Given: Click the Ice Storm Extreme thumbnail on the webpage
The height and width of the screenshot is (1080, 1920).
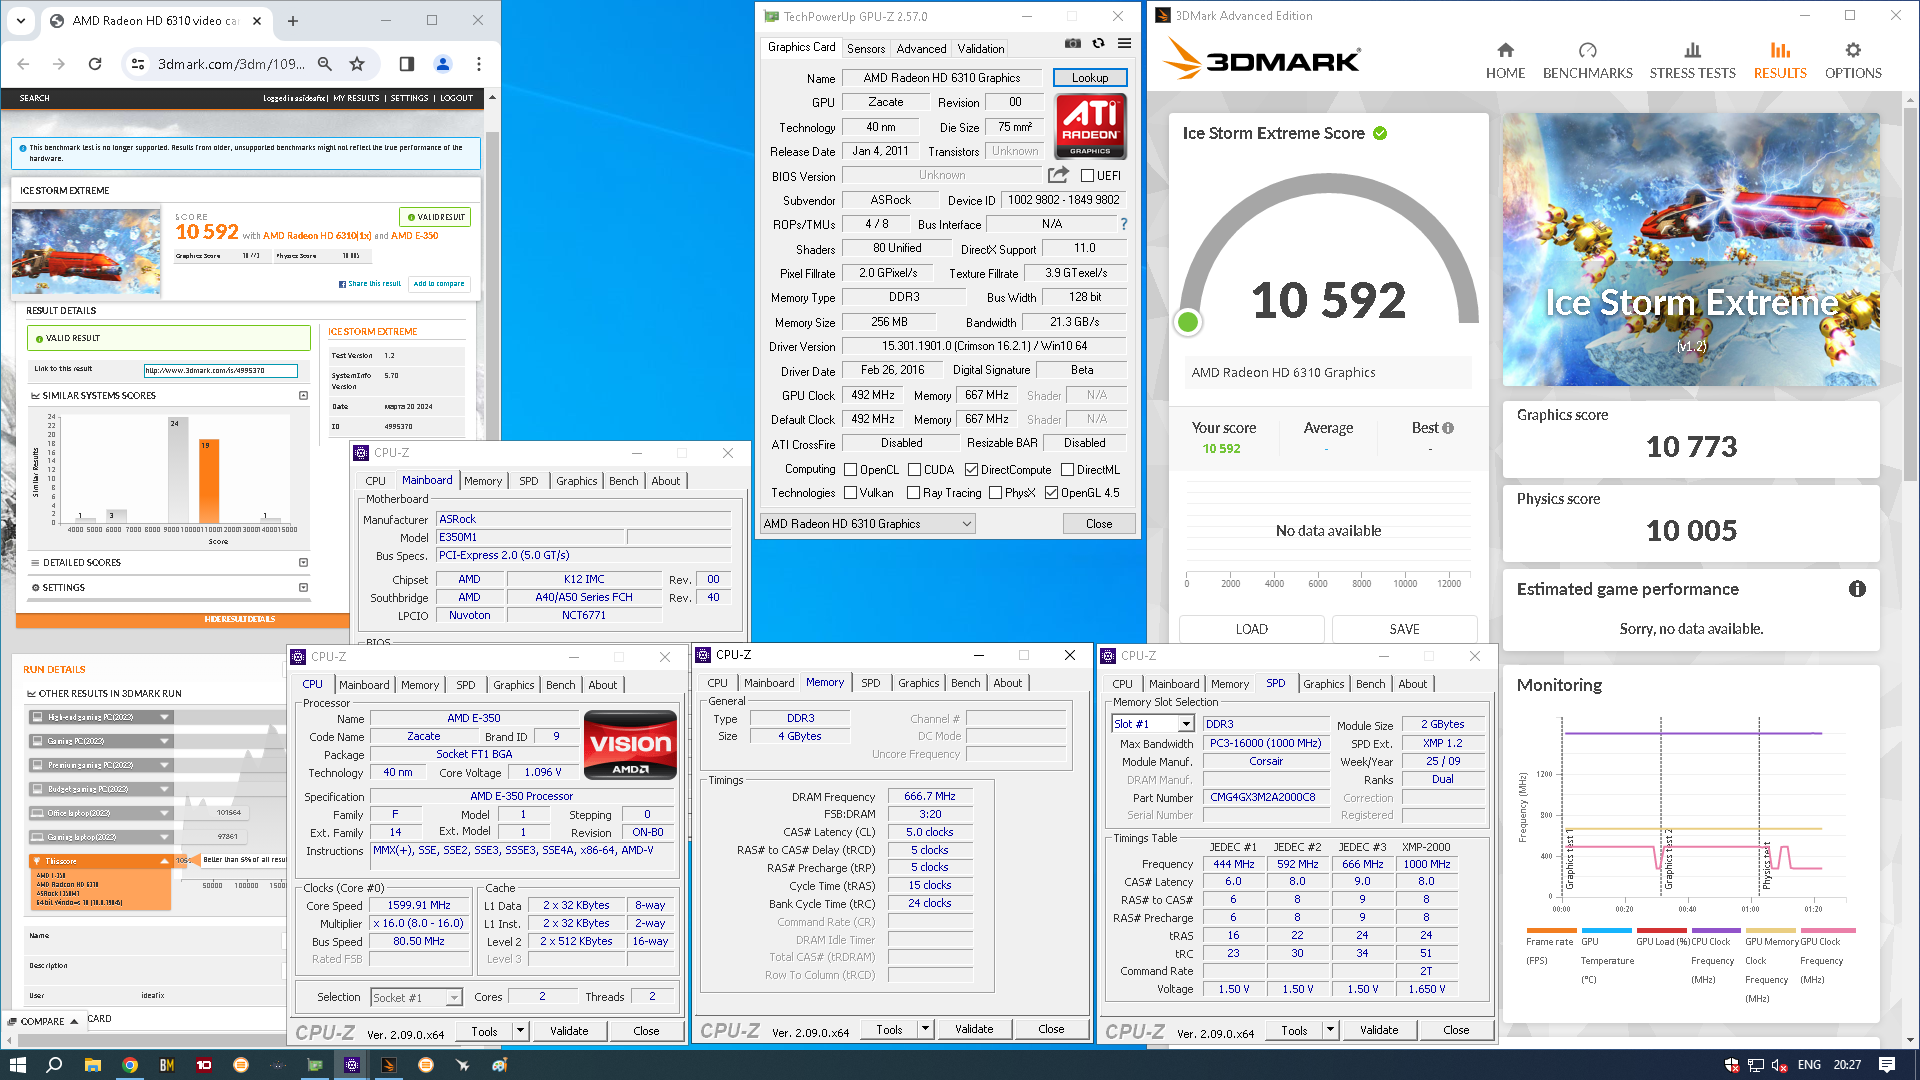Looking at the screenshot, I should 86,251.
